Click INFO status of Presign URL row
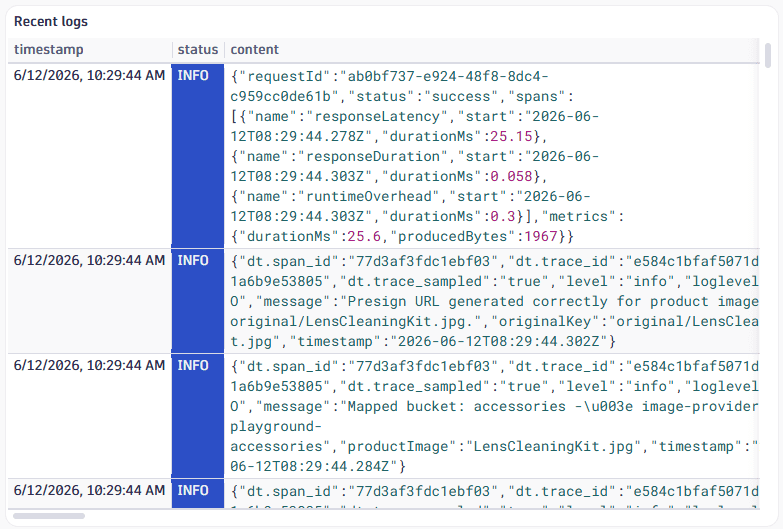Image resolution: width=783 pixels, height=529 pixels. (x=198, y=301)
